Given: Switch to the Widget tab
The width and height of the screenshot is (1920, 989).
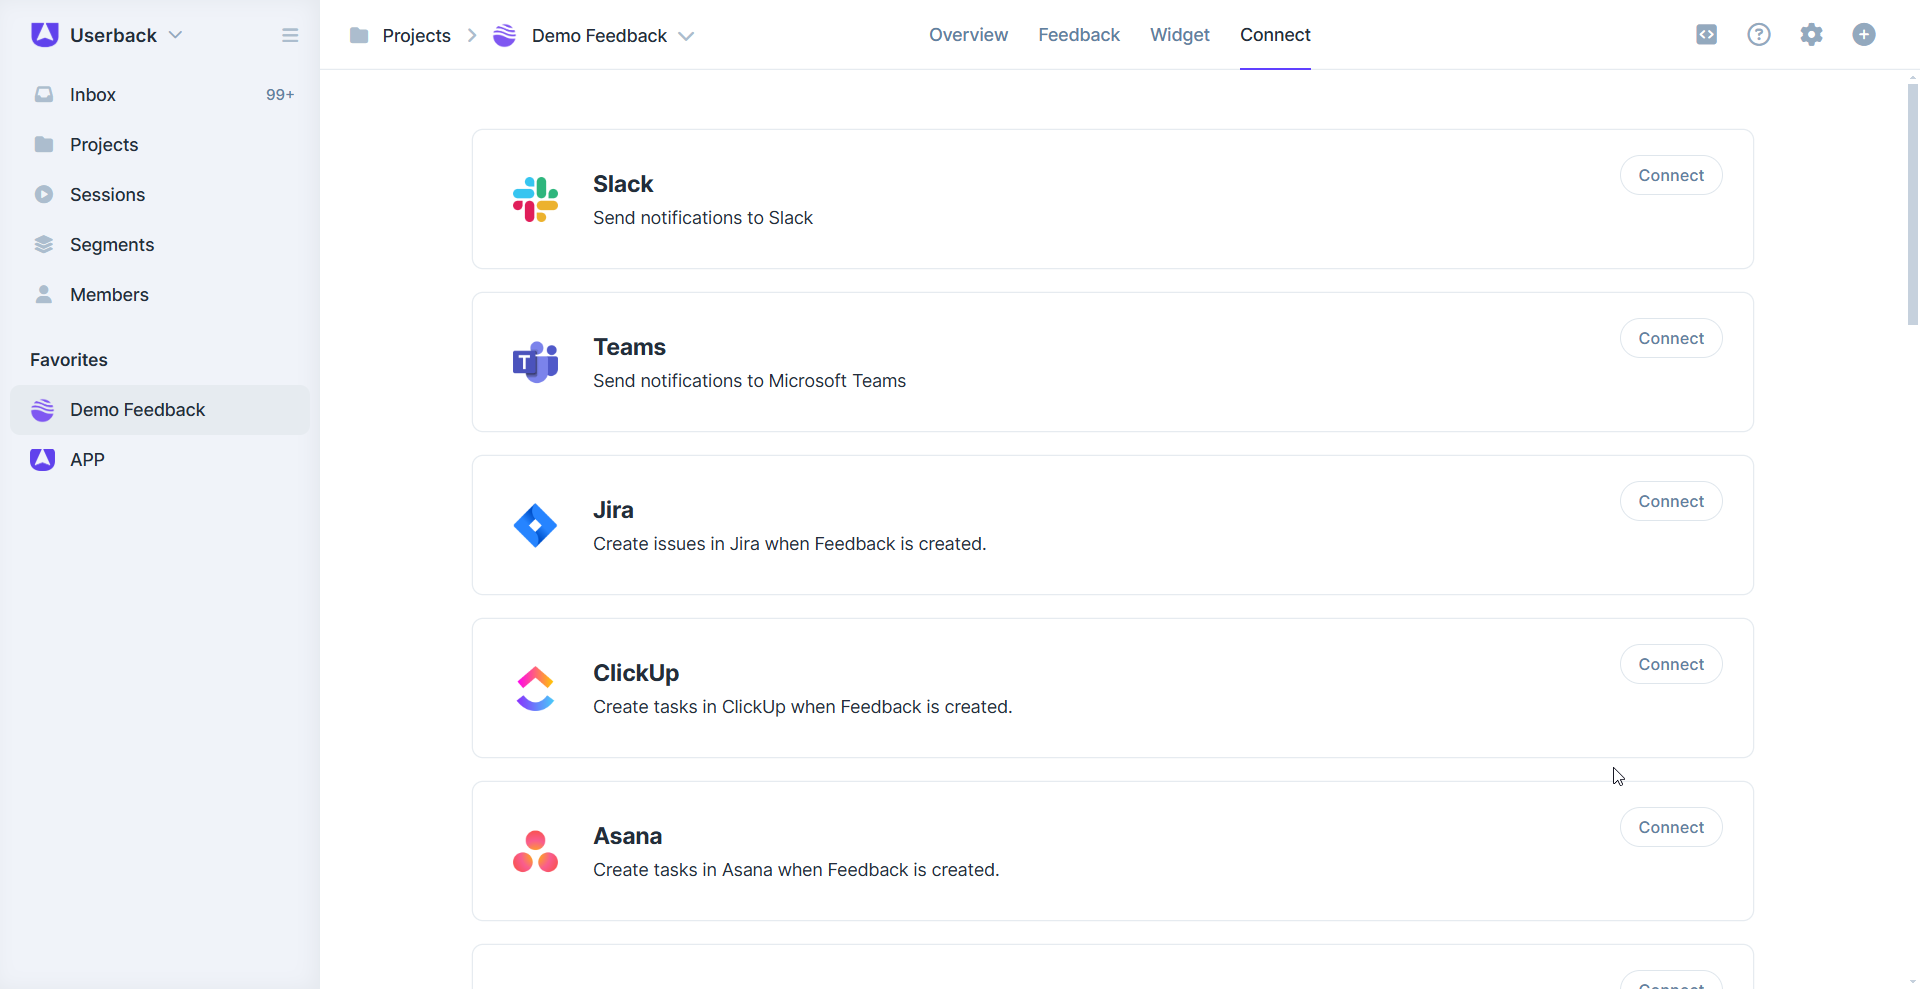Looking at the screenshot, I should pos(1179,35).
